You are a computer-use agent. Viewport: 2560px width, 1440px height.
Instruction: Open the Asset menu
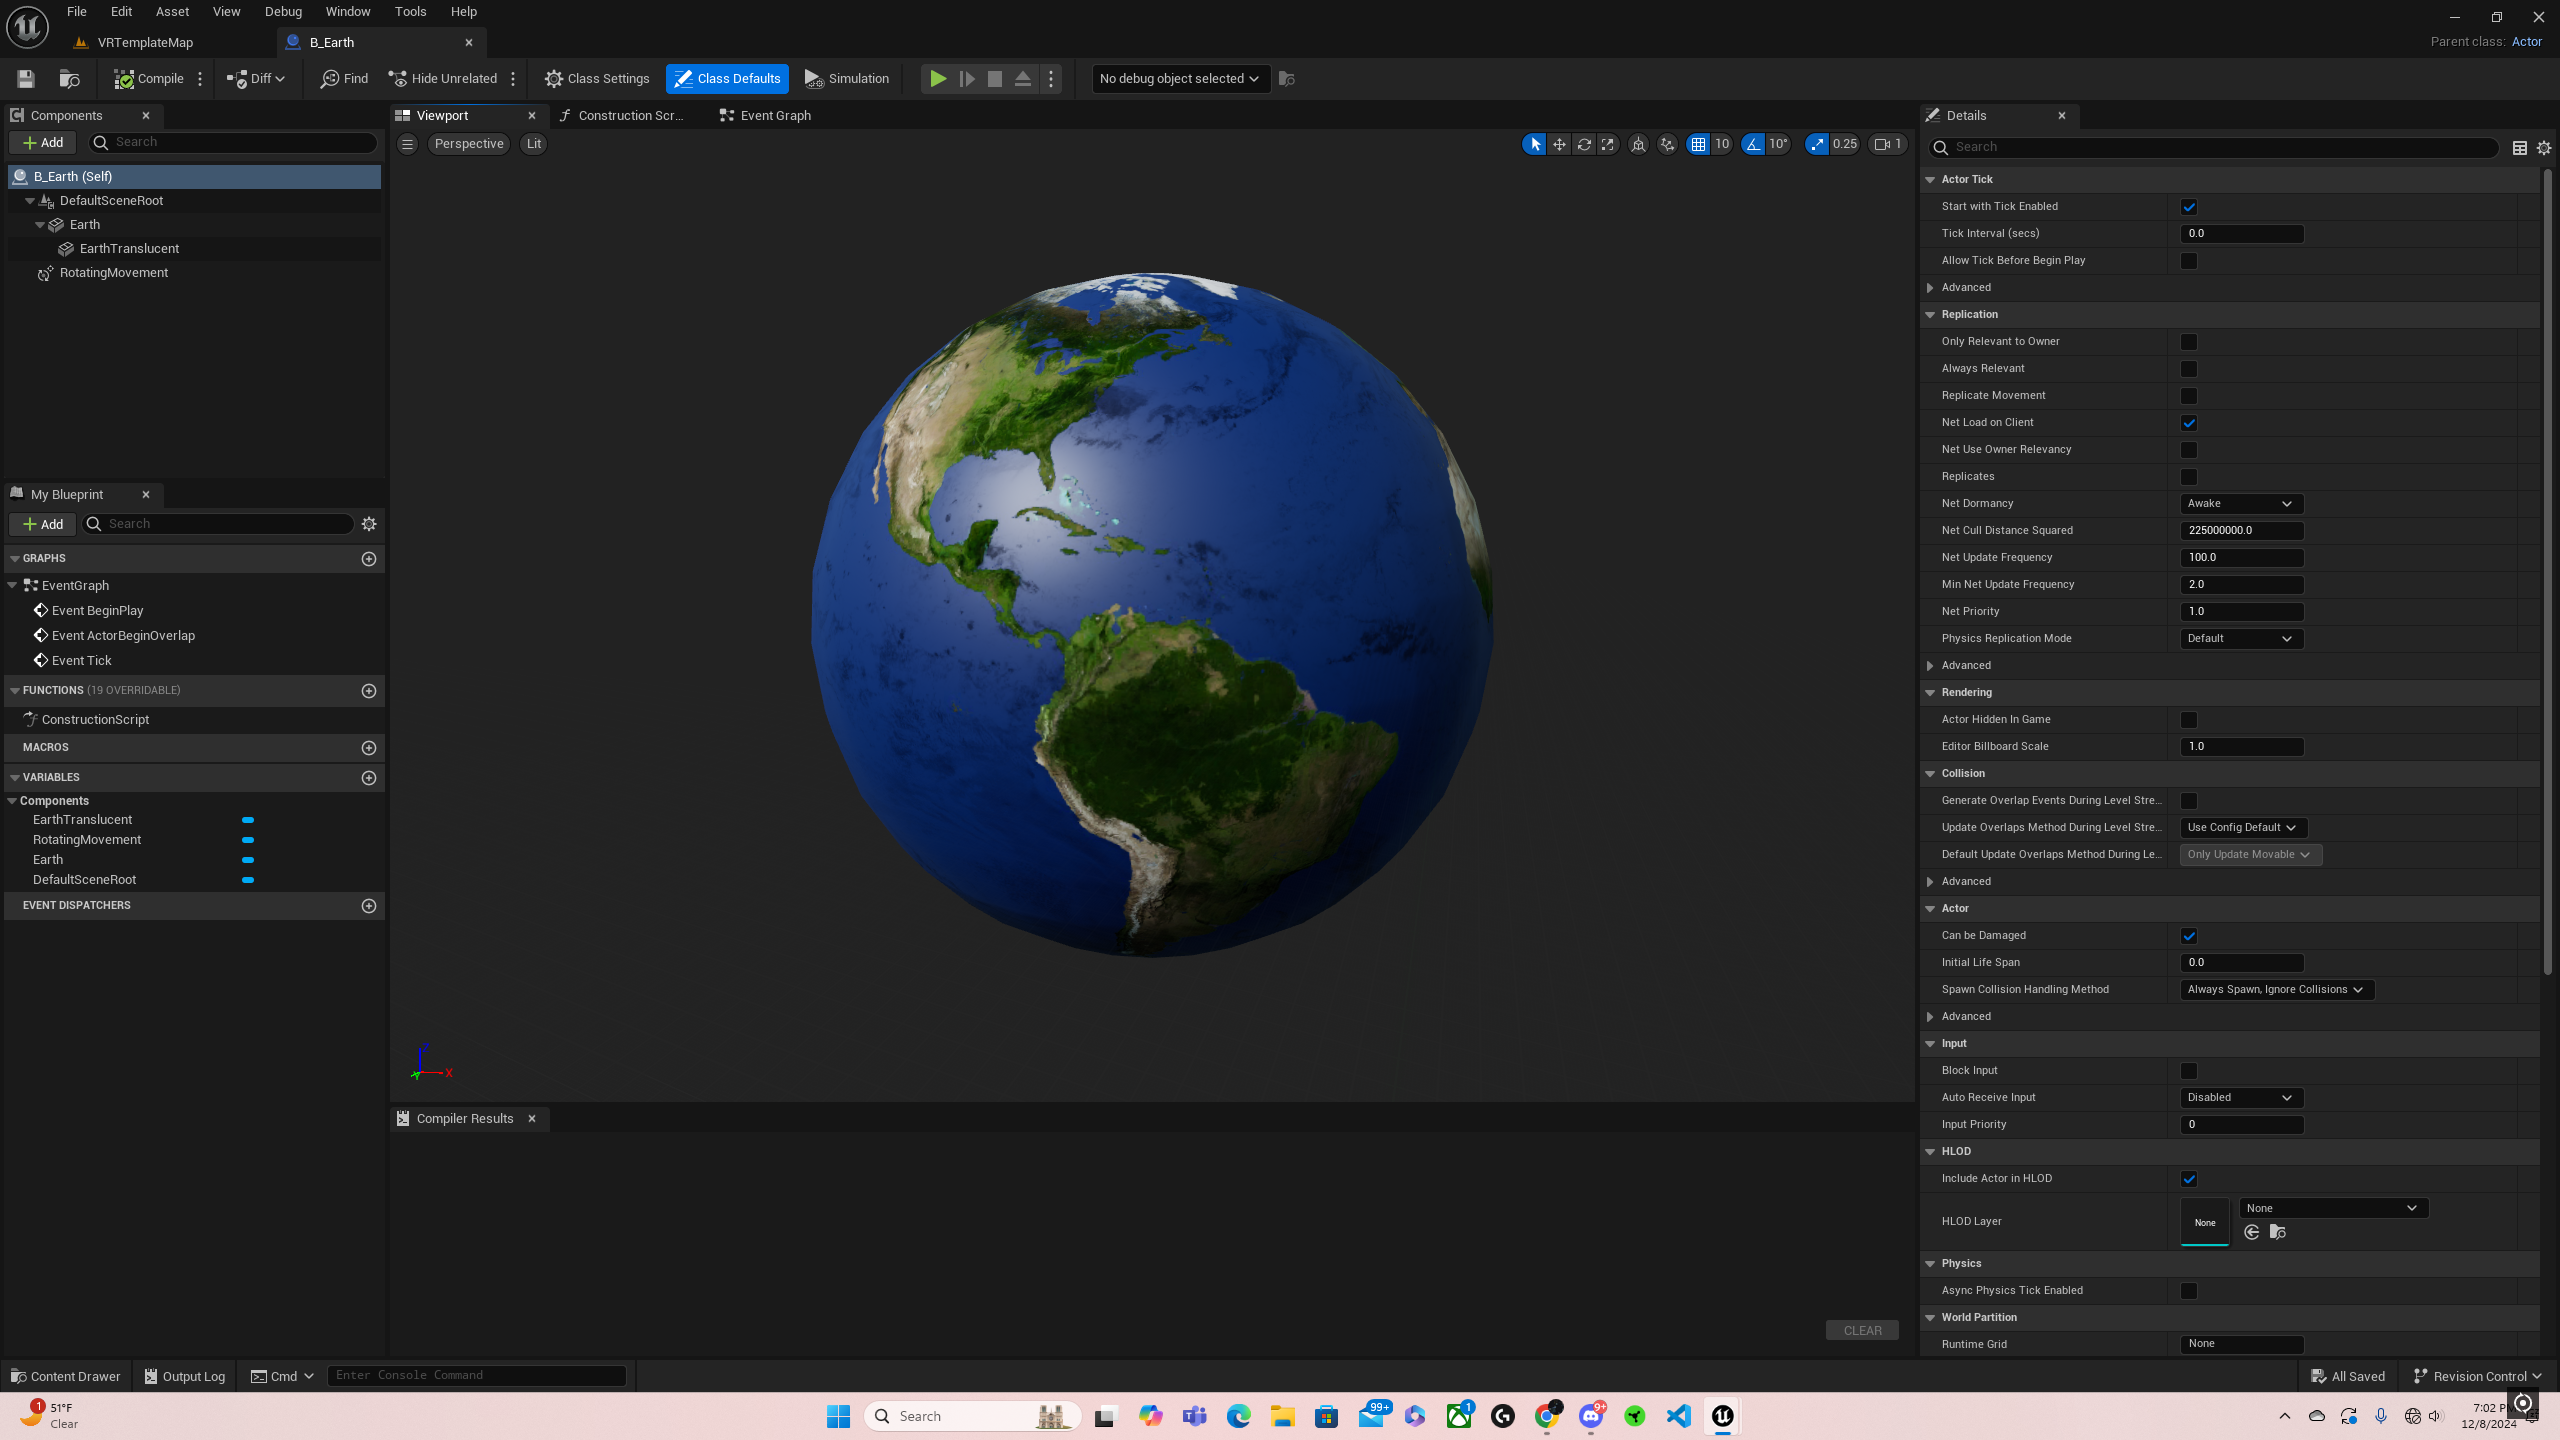click(x=172, y=12)
